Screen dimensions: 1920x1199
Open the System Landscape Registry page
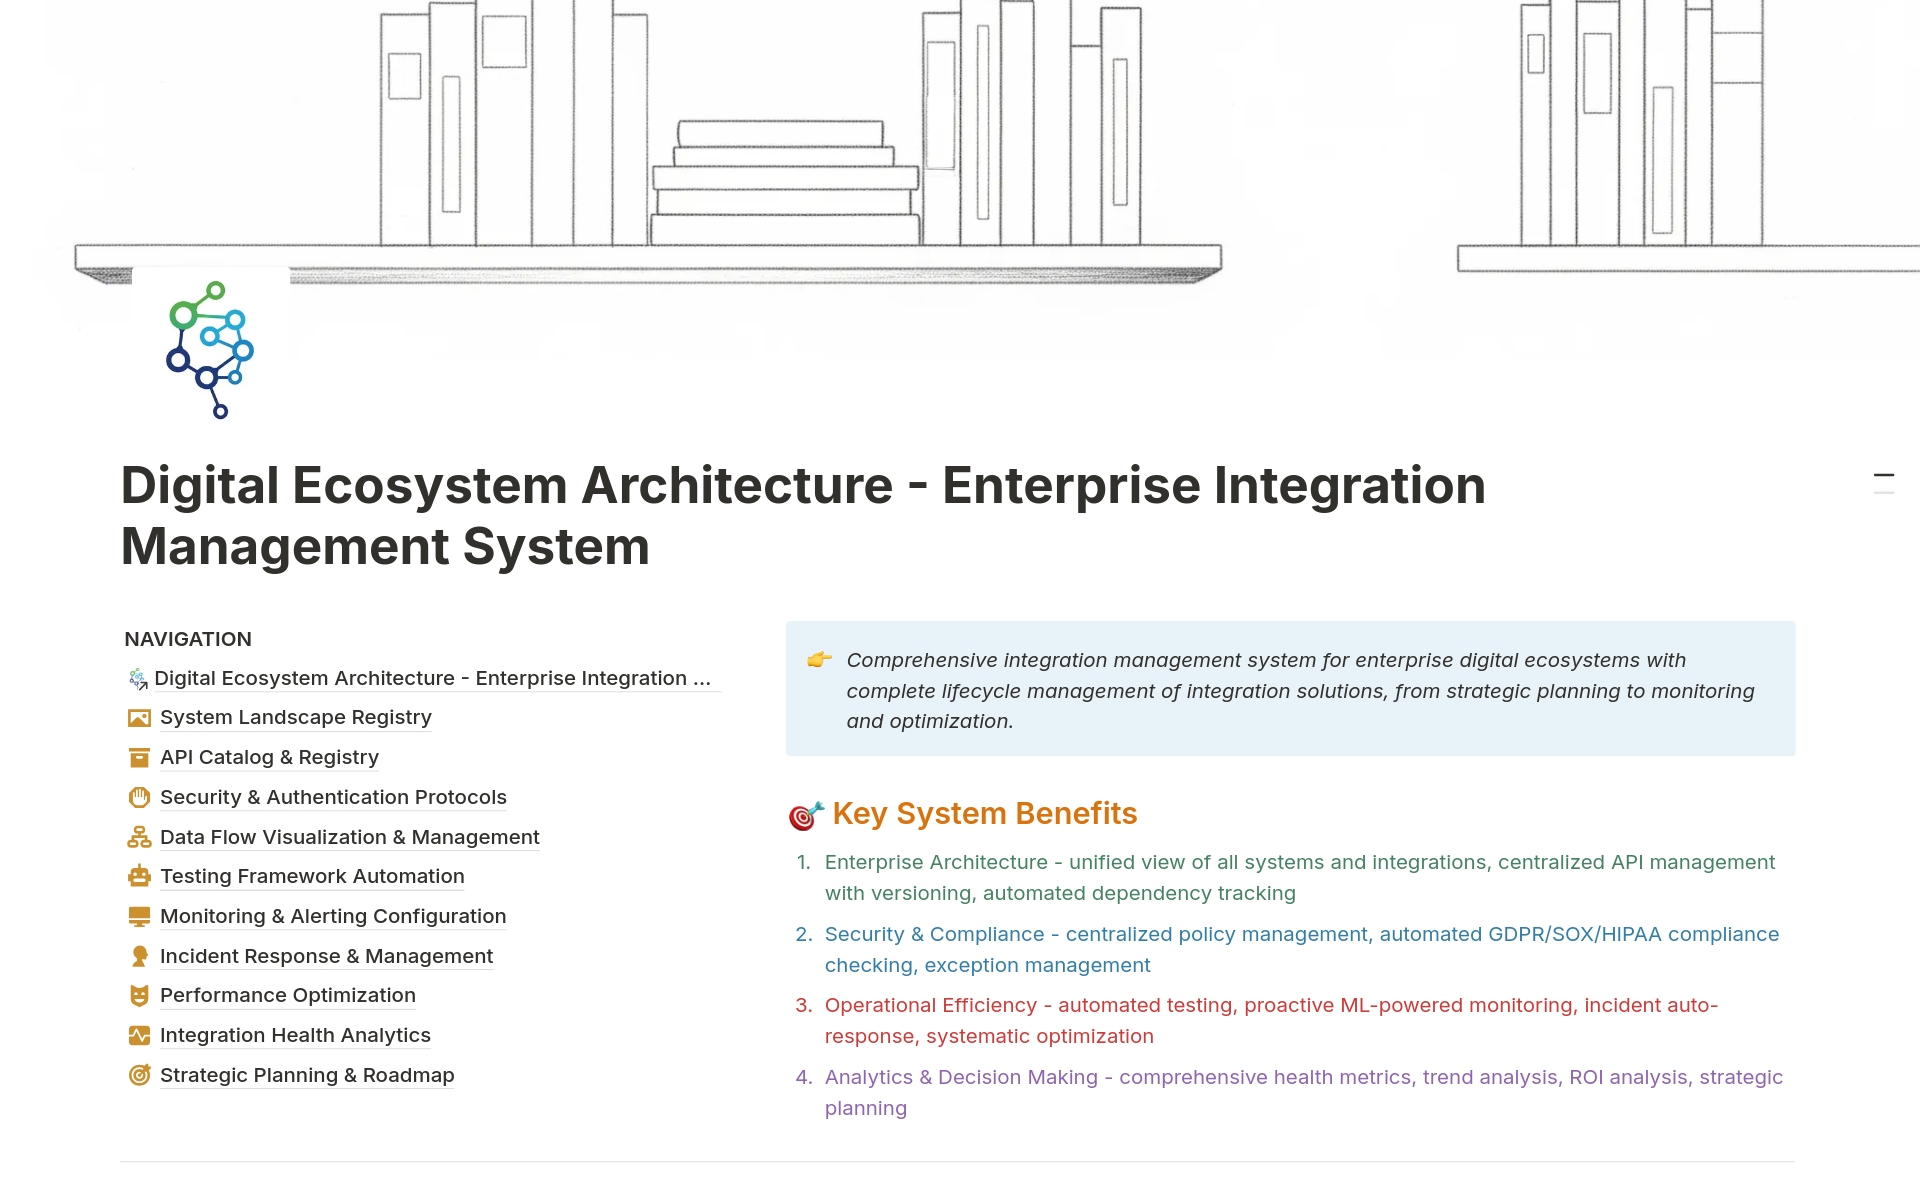point(295,718)
